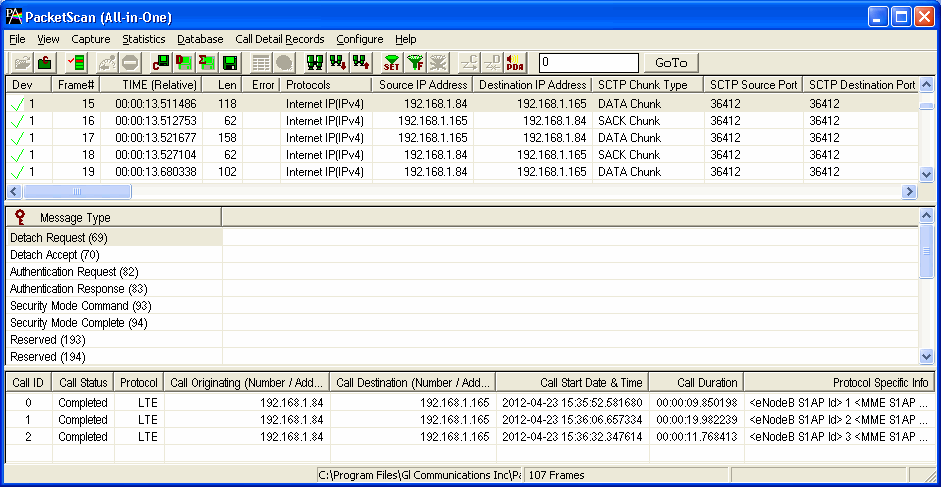Click the grayed crossed-out funnel icon

437,62
